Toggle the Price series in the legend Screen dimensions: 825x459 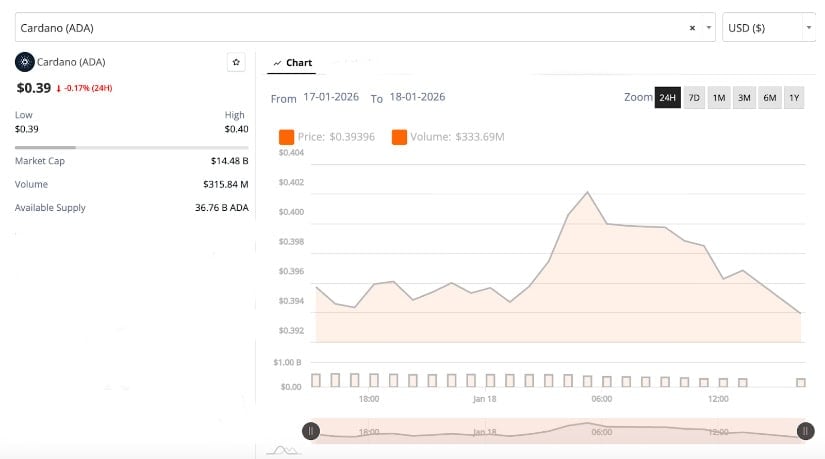[x=286, y=137]
